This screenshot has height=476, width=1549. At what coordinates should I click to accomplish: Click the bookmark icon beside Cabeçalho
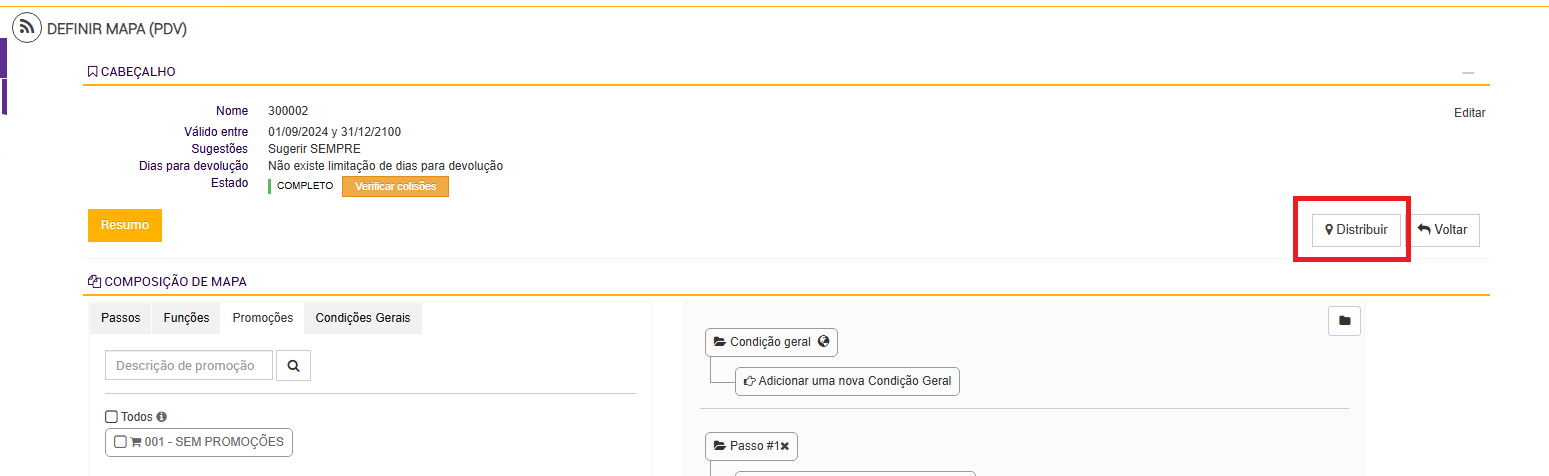tap(92, 72)
